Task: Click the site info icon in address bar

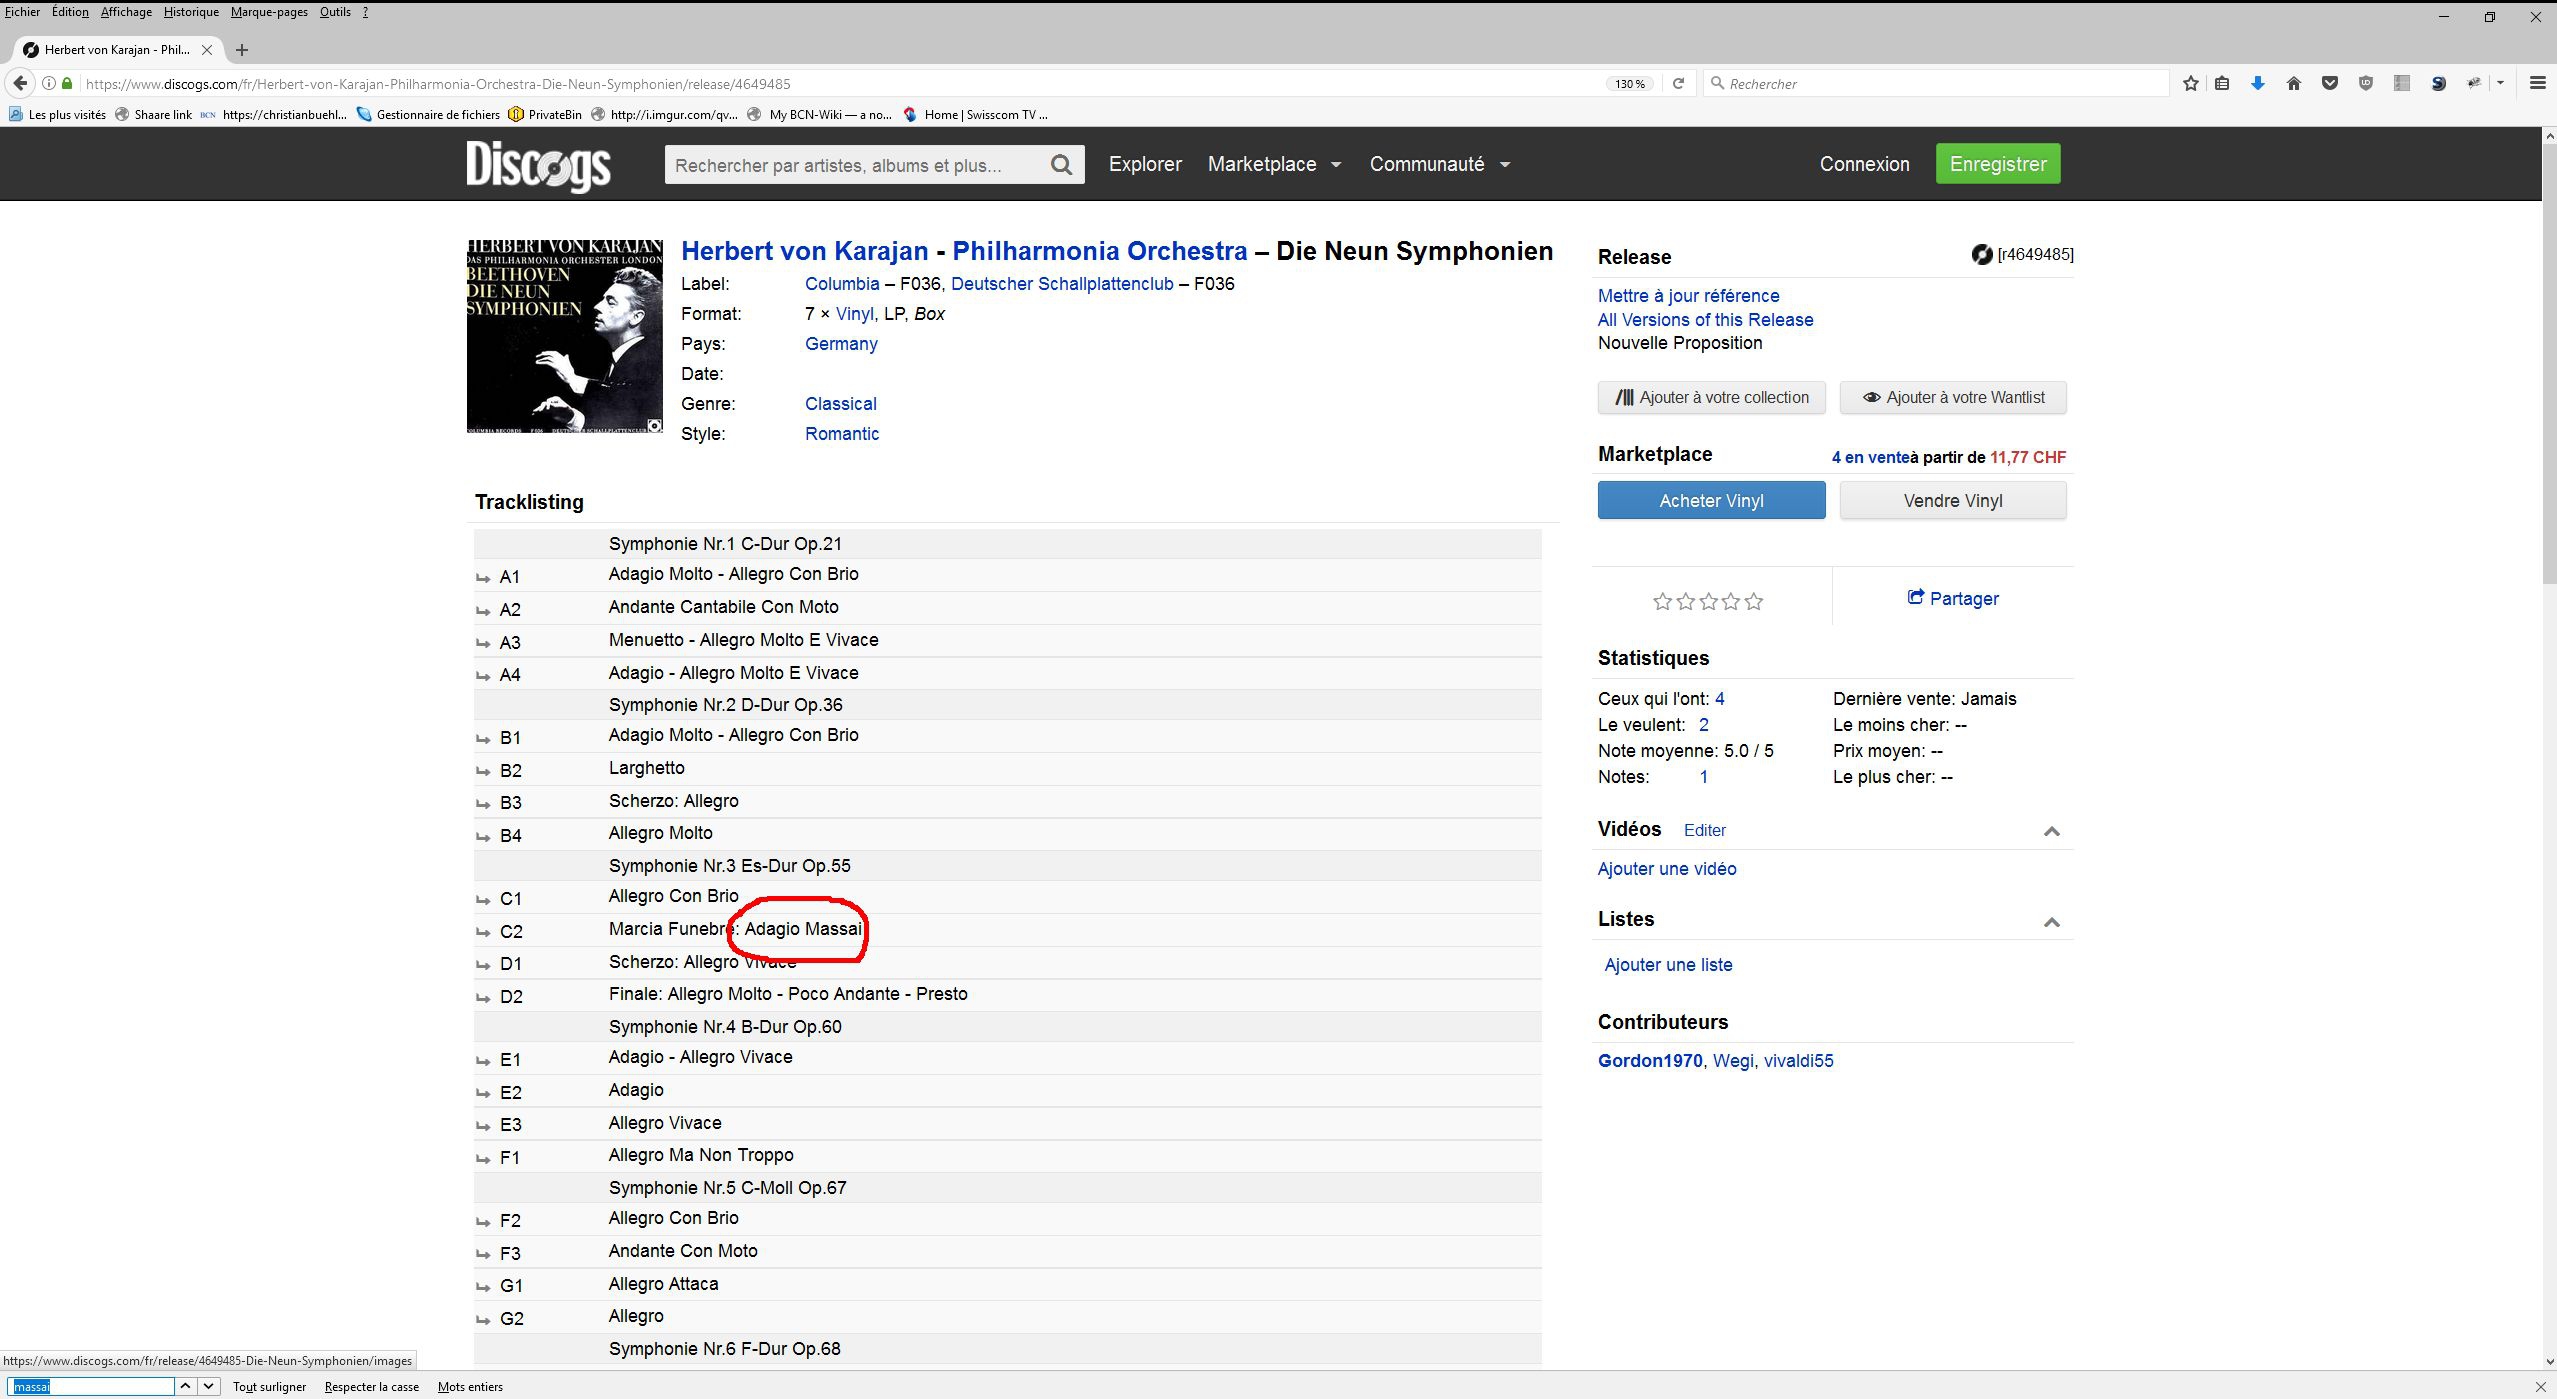Action: coord(48,83)
